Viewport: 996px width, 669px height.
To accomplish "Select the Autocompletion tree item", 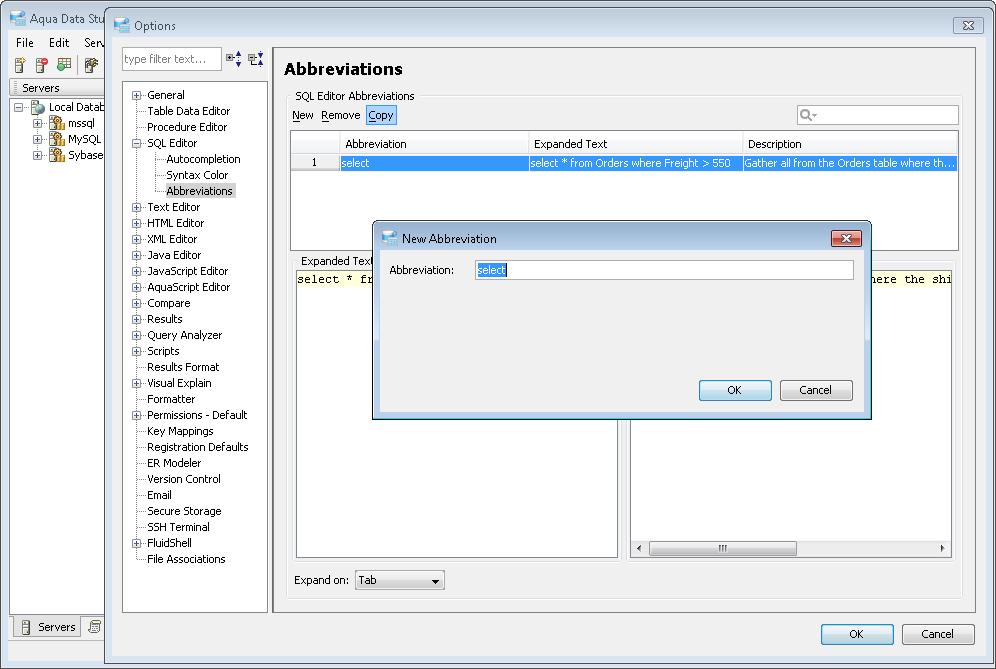I will pos(203,159).
